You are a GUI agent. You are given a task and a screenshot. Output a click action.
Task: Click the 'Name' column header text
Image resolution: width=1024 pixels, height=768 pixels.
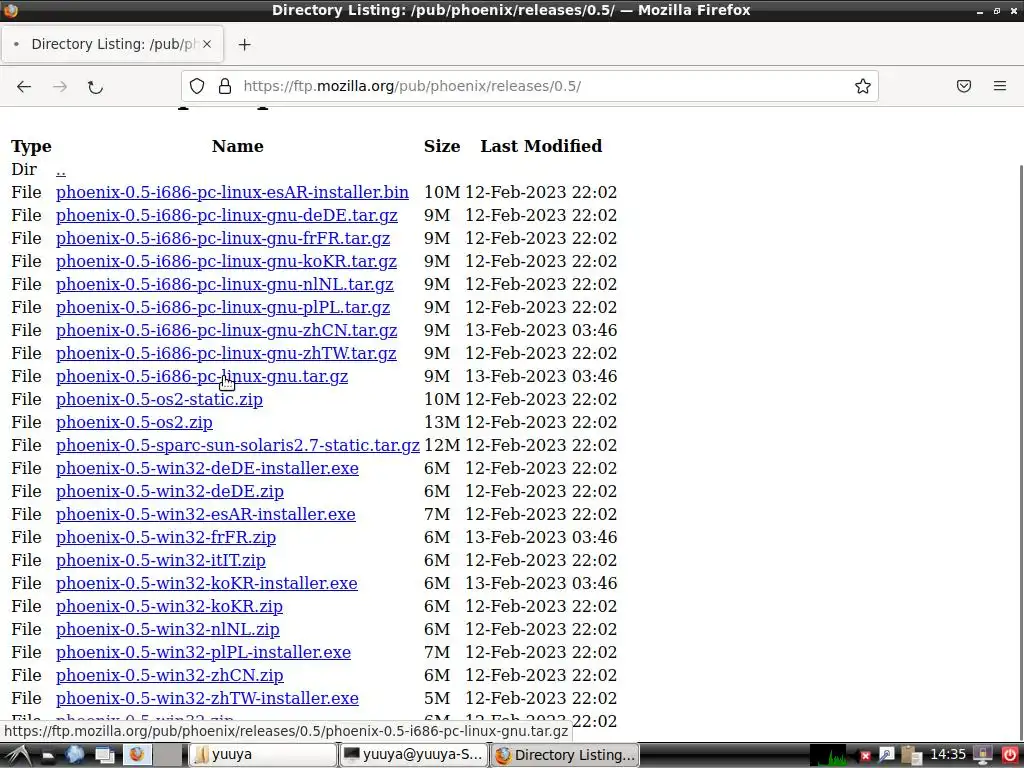pos(238,146)
